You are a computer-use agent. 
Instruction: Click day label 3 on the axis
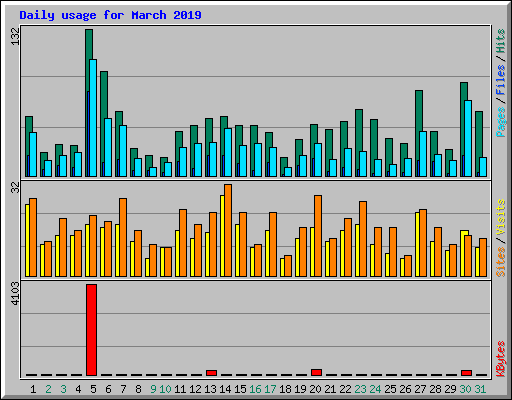(63, 389)
